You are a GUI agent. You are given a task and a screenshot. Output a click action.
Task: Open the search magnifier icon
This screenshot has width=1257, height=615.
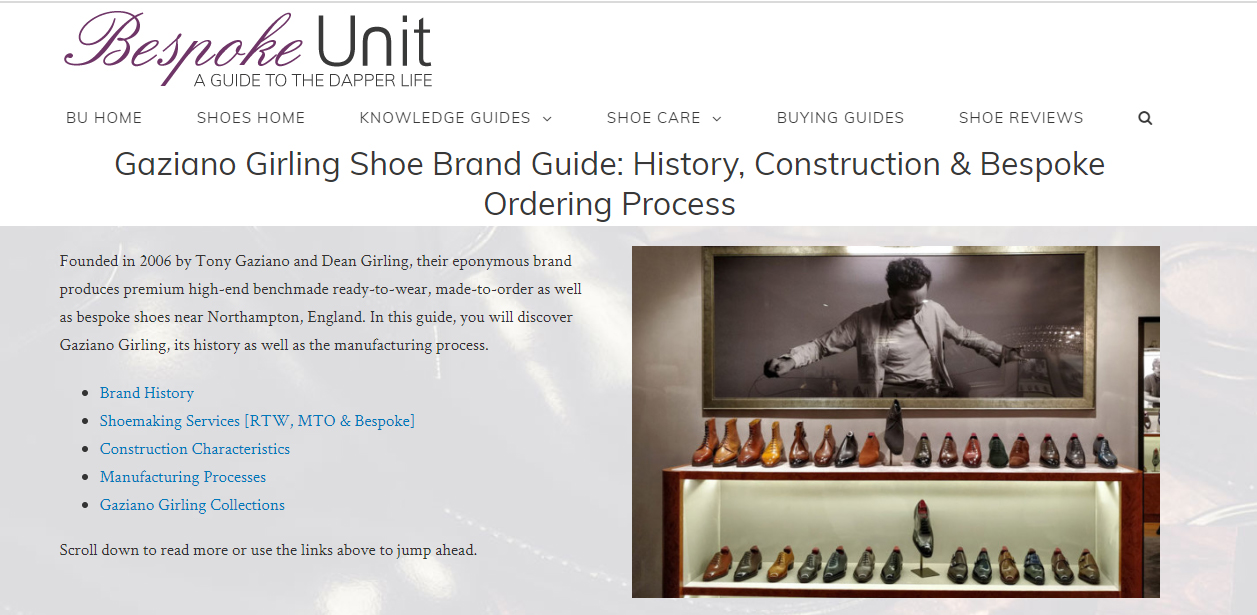point(1145,118)
